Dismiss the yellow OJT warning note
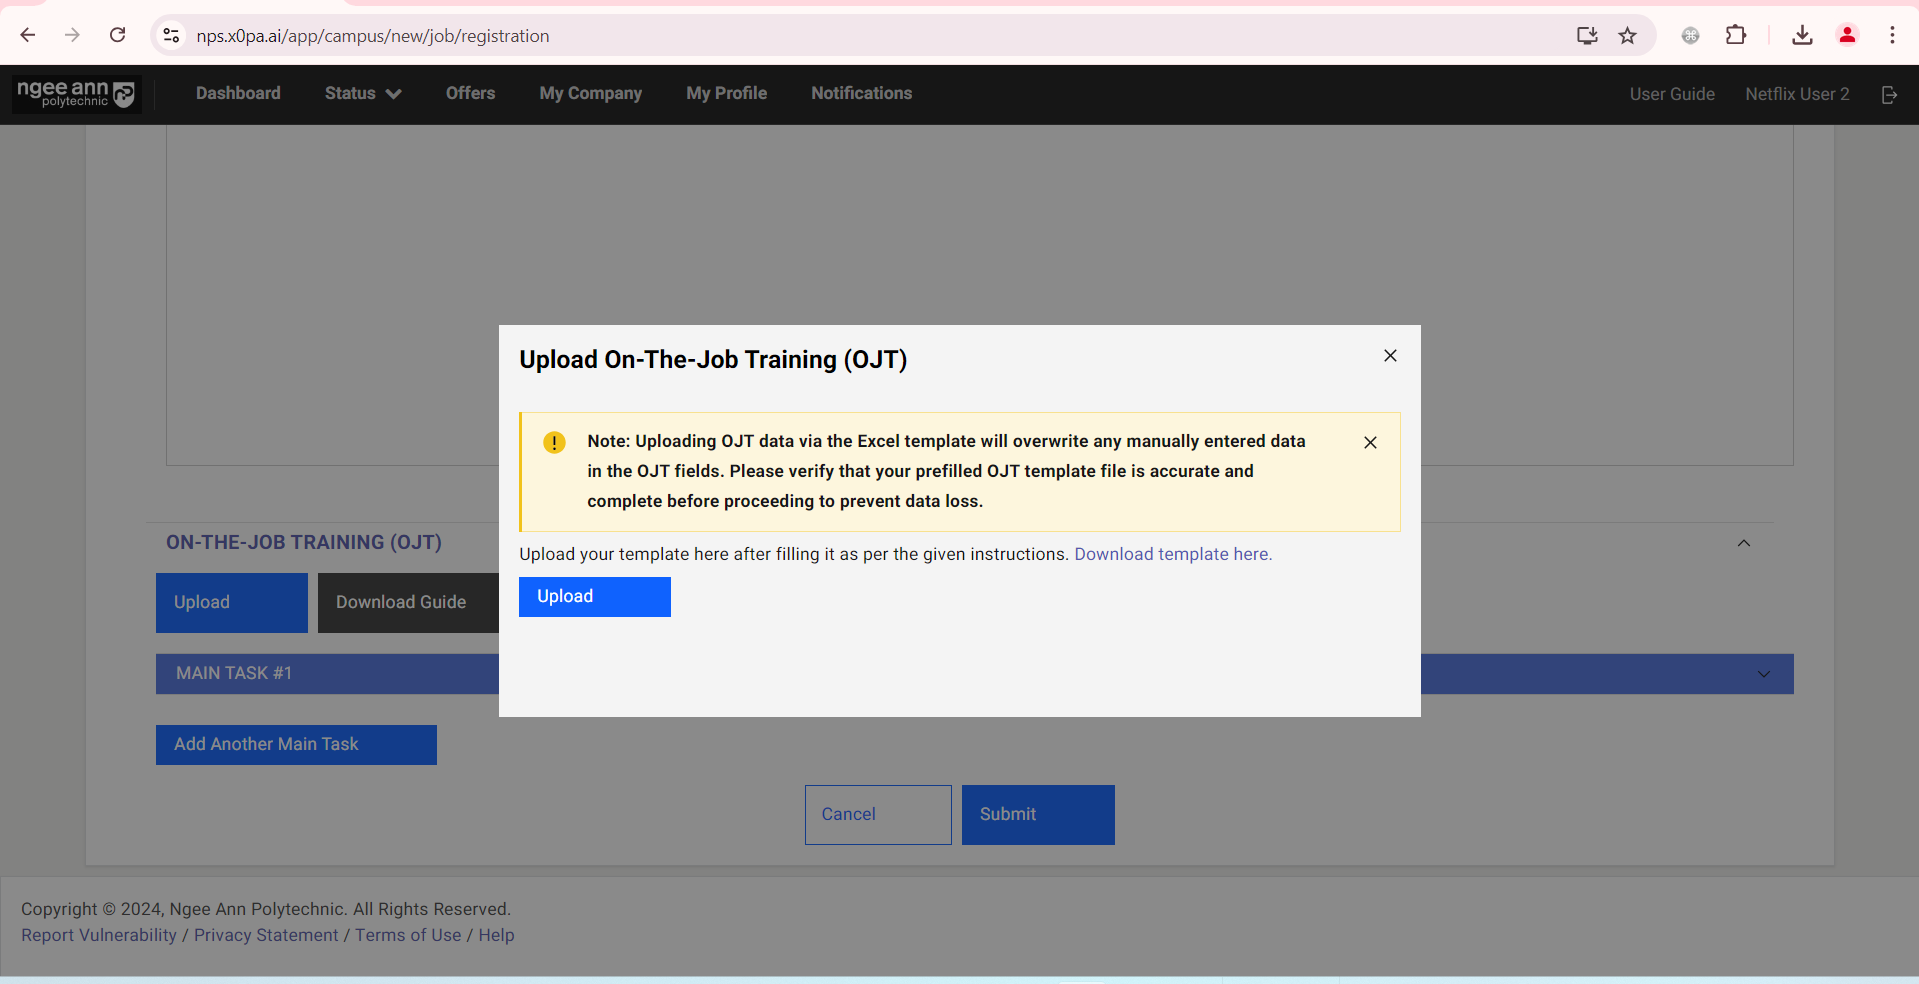The width and height of the screenshot is (1919, 984). [1370, 442]
